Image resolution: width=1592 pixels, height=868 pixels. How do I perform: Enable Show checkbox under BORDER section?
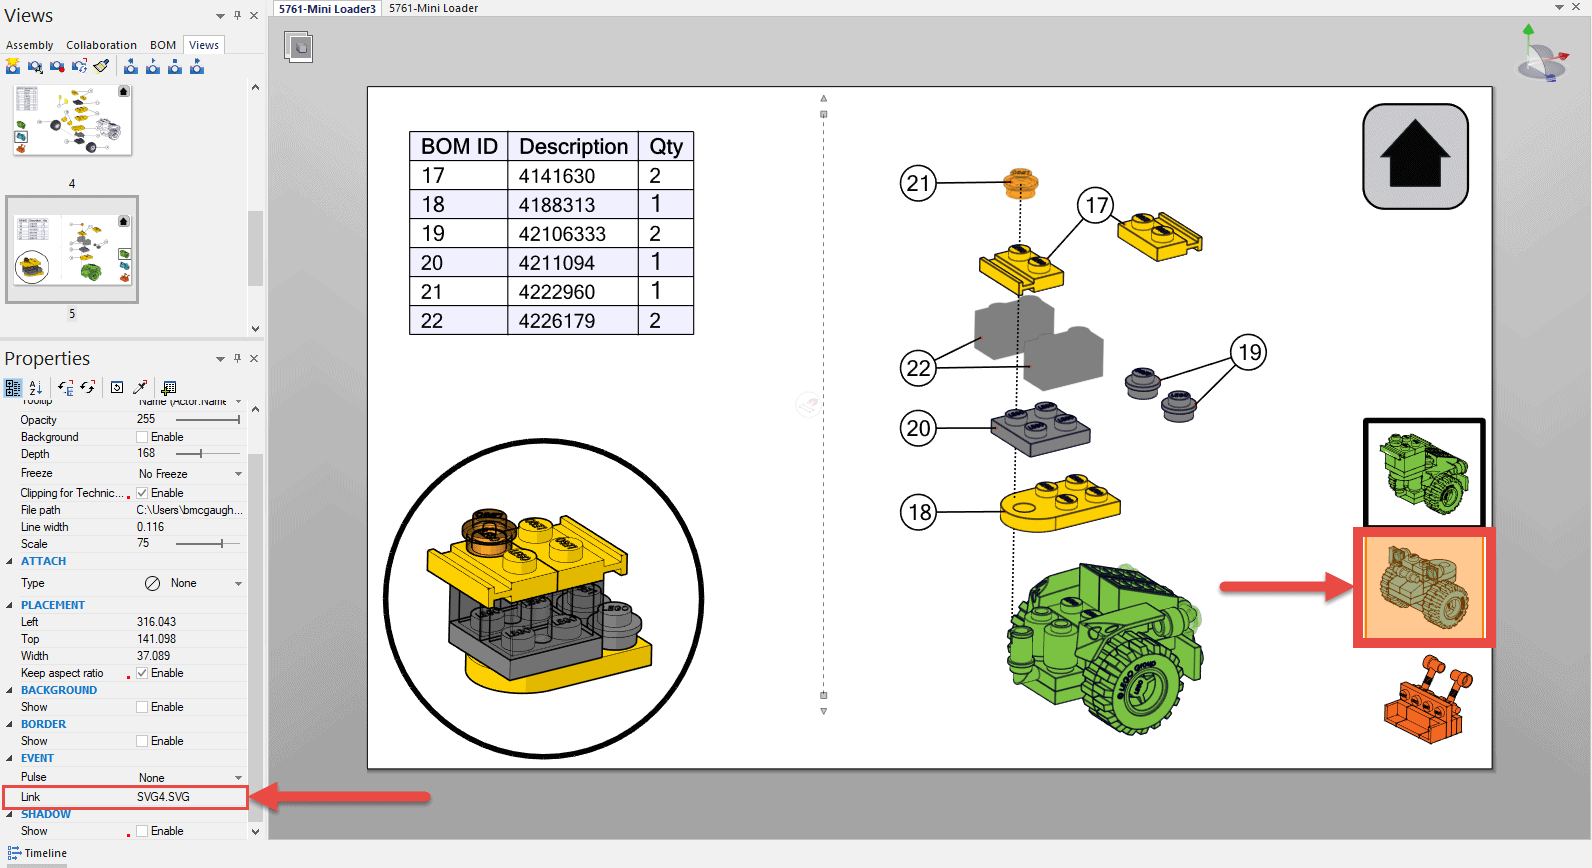(142, 741)
